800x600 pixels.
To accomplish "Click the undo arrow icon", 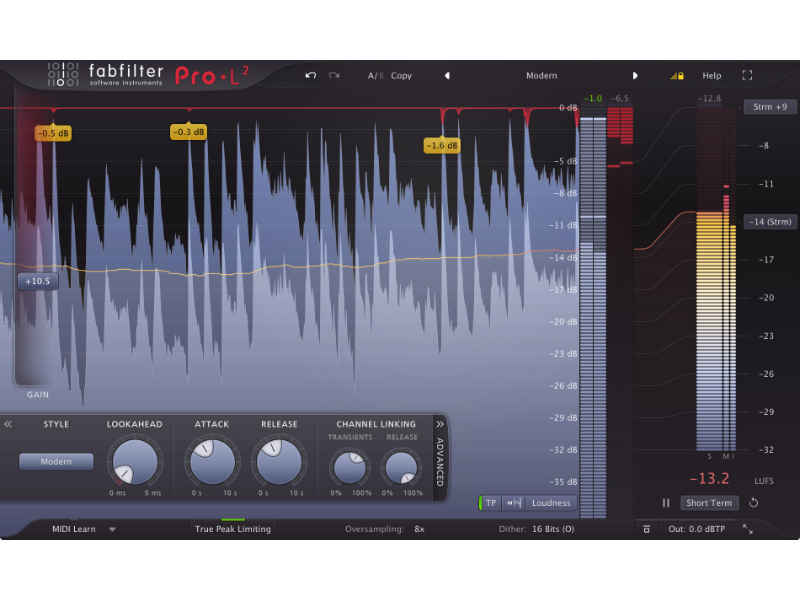I will 311,76.
